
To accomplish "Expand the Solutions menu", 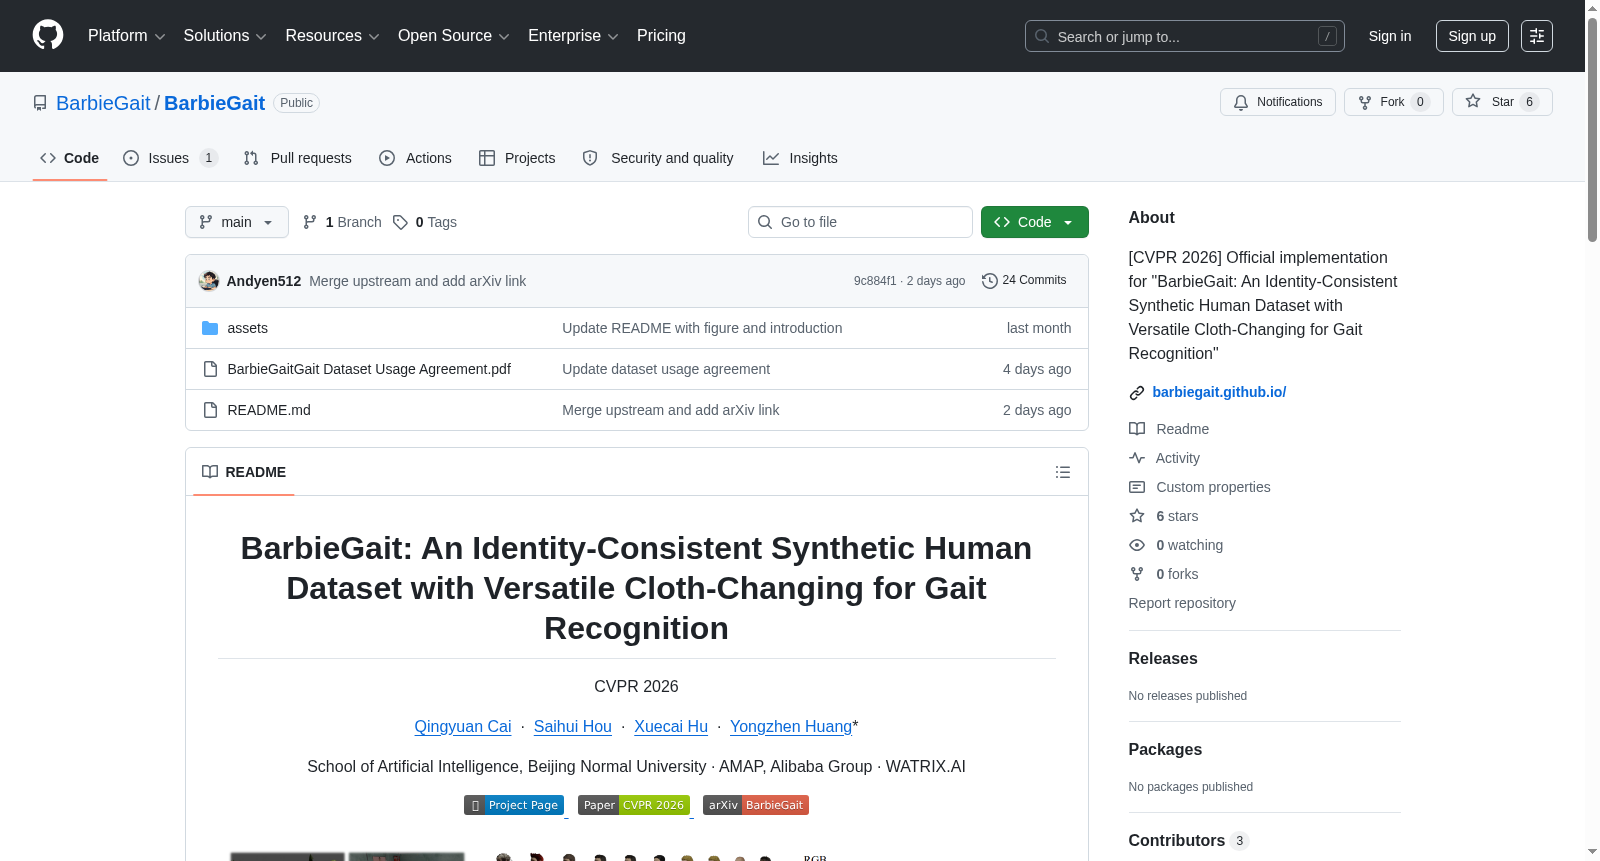I will (x=225, y=36).
